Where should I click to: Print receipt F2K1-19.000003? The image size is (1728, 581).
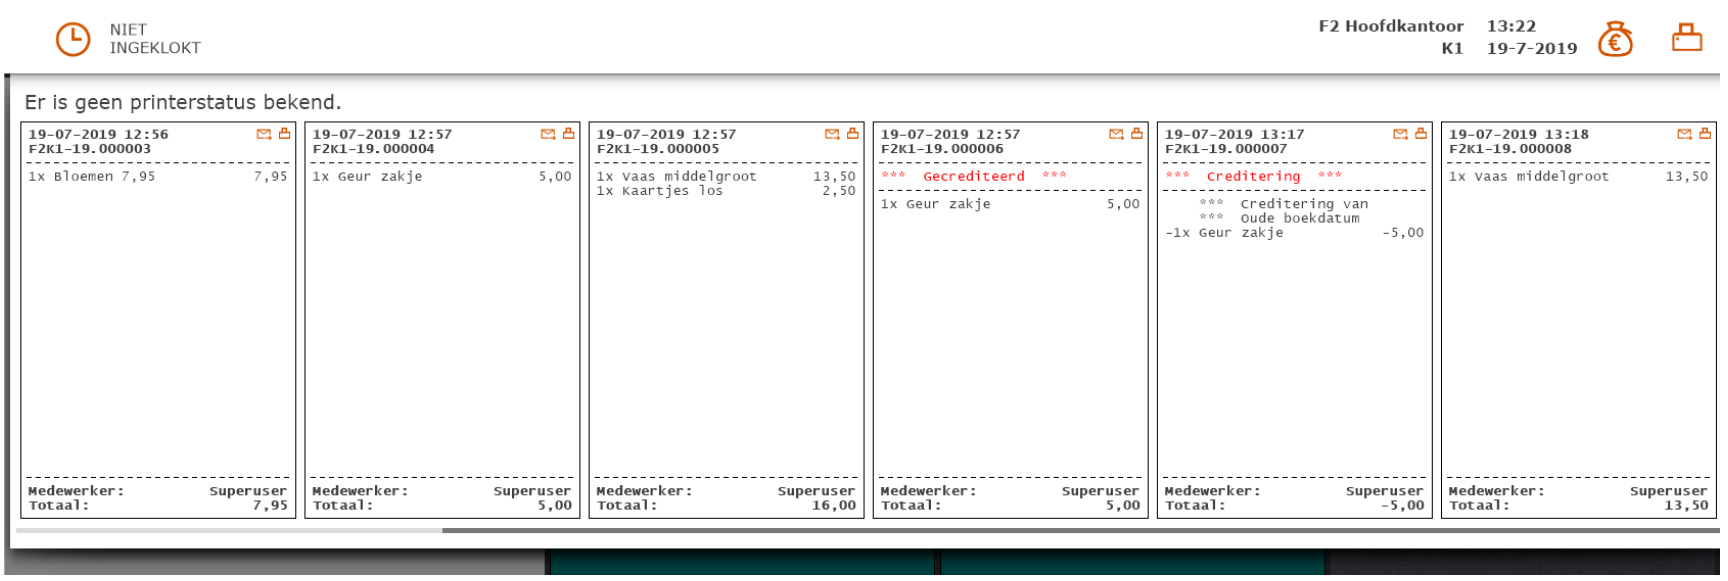pyautogui.click(x=284, y=134)
